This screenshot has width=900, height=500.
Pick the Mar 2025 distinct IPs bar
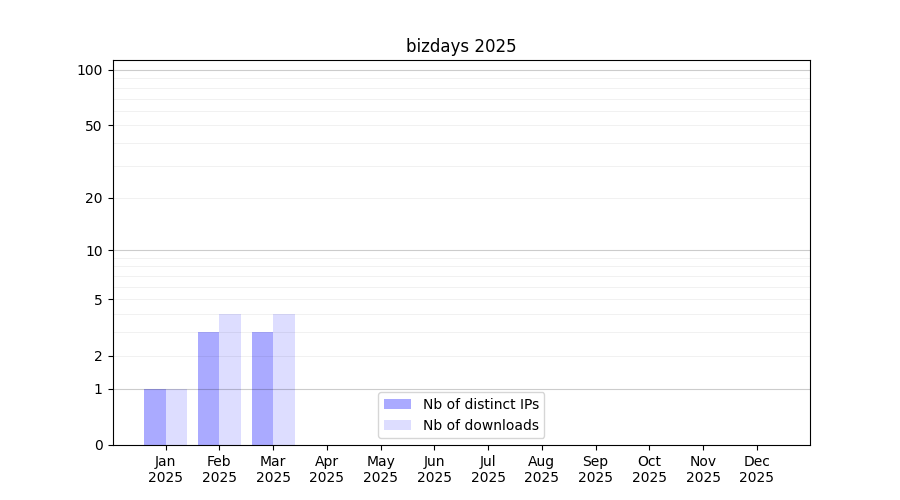(262, 388)
